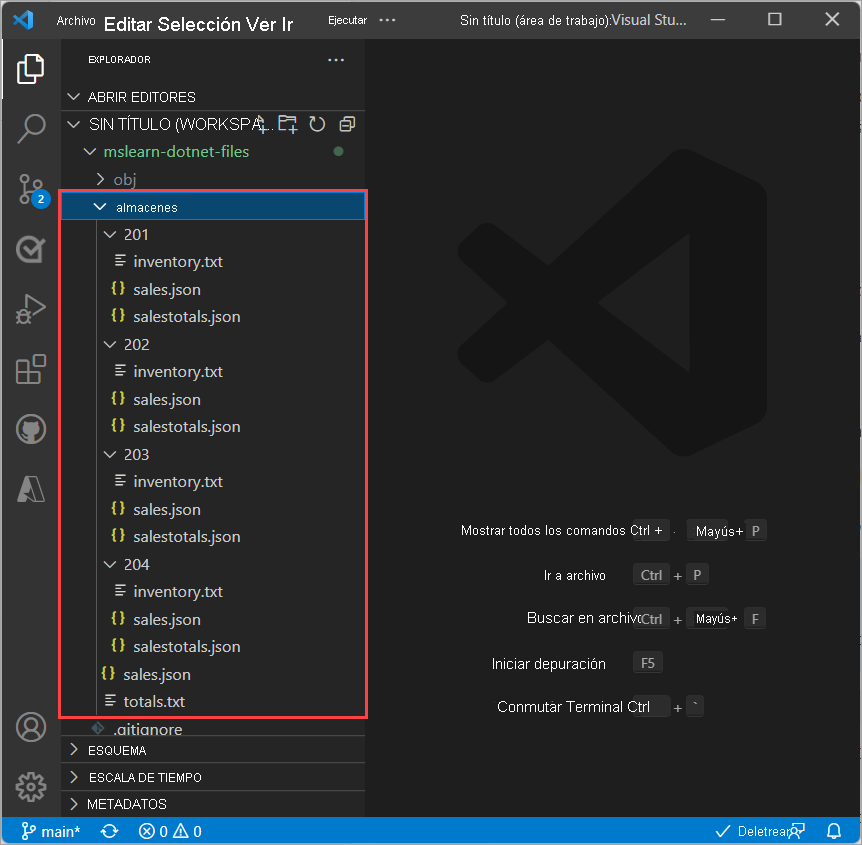
Task: Expand the ESCALA DE TIEMPO section
Action: (144, 777)
